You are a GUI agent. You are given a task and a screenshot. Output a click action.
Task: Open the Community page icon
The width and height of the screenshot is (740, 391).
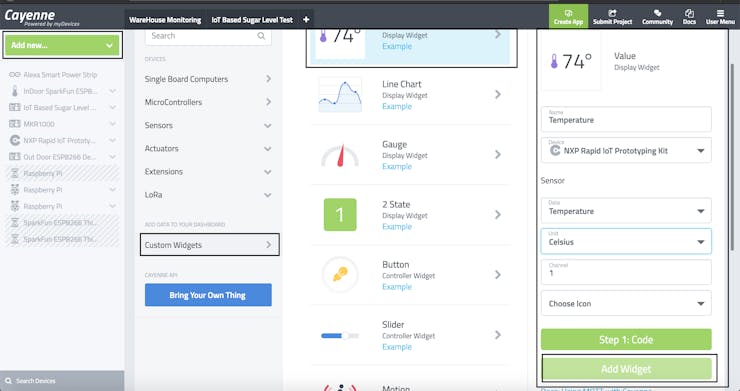pyautogui.click(x=657, y=13)
